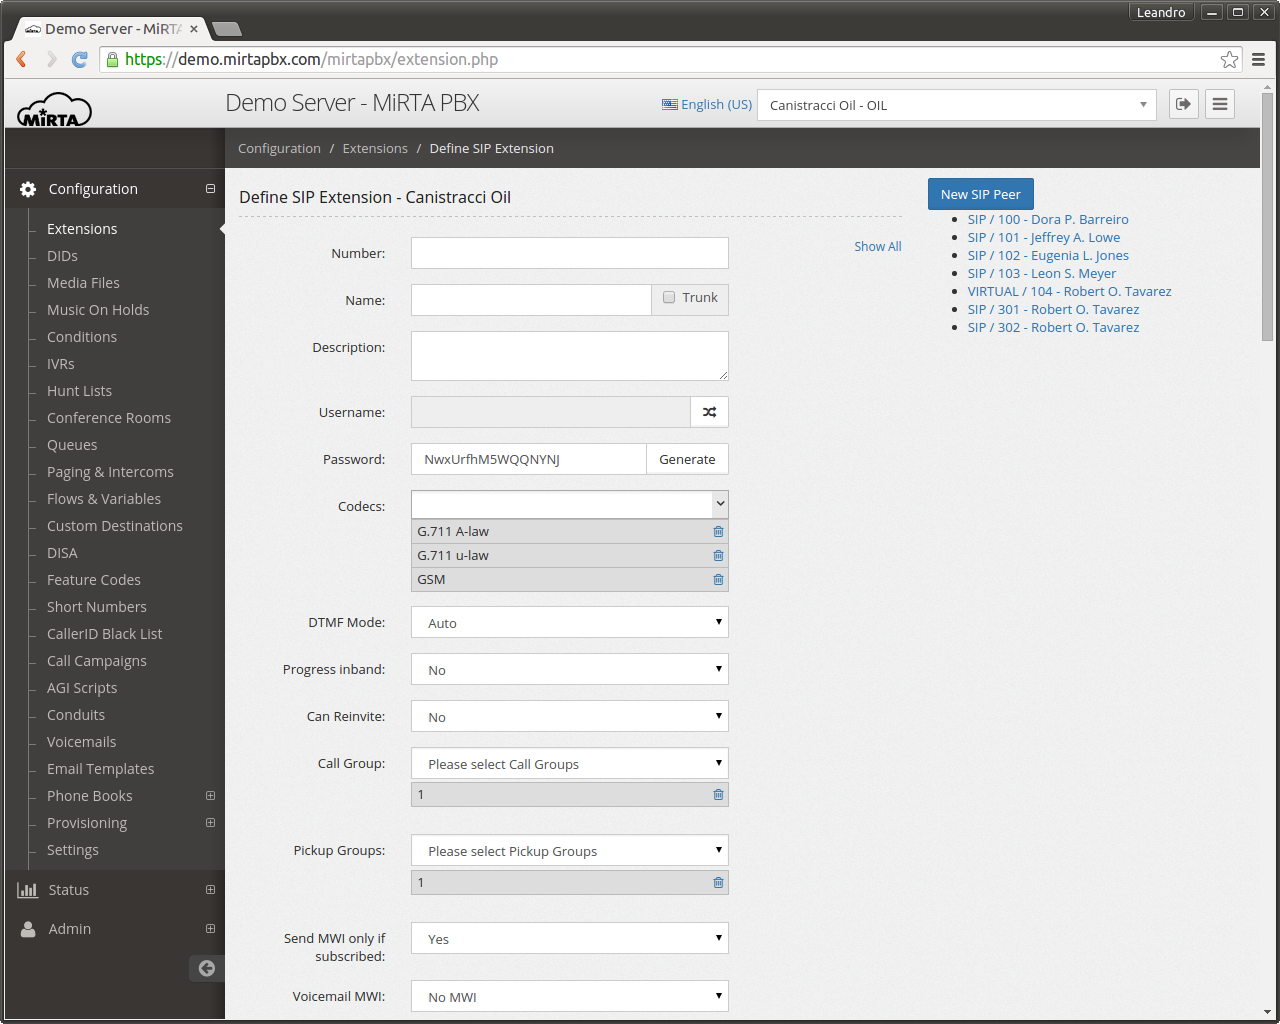
Task: Remove Pickup Group 1 entry
Action: pos(718,882)
